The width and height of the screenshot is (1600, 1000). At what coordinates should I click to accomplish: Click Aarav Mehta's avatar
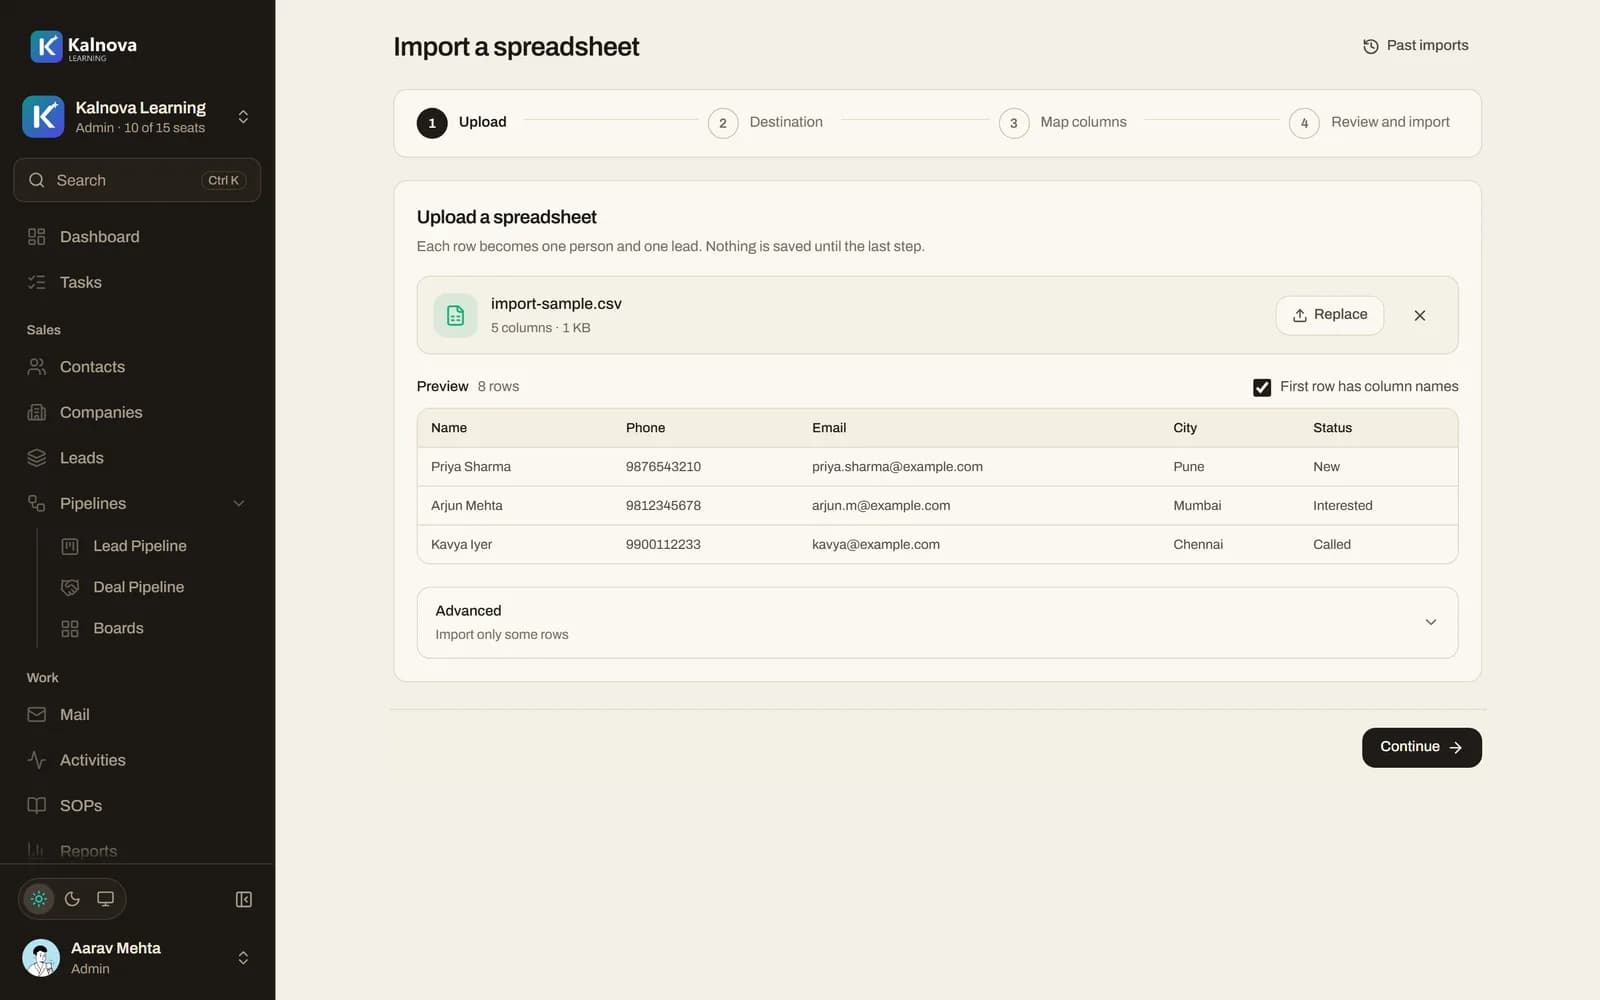(x=41, y=958)
